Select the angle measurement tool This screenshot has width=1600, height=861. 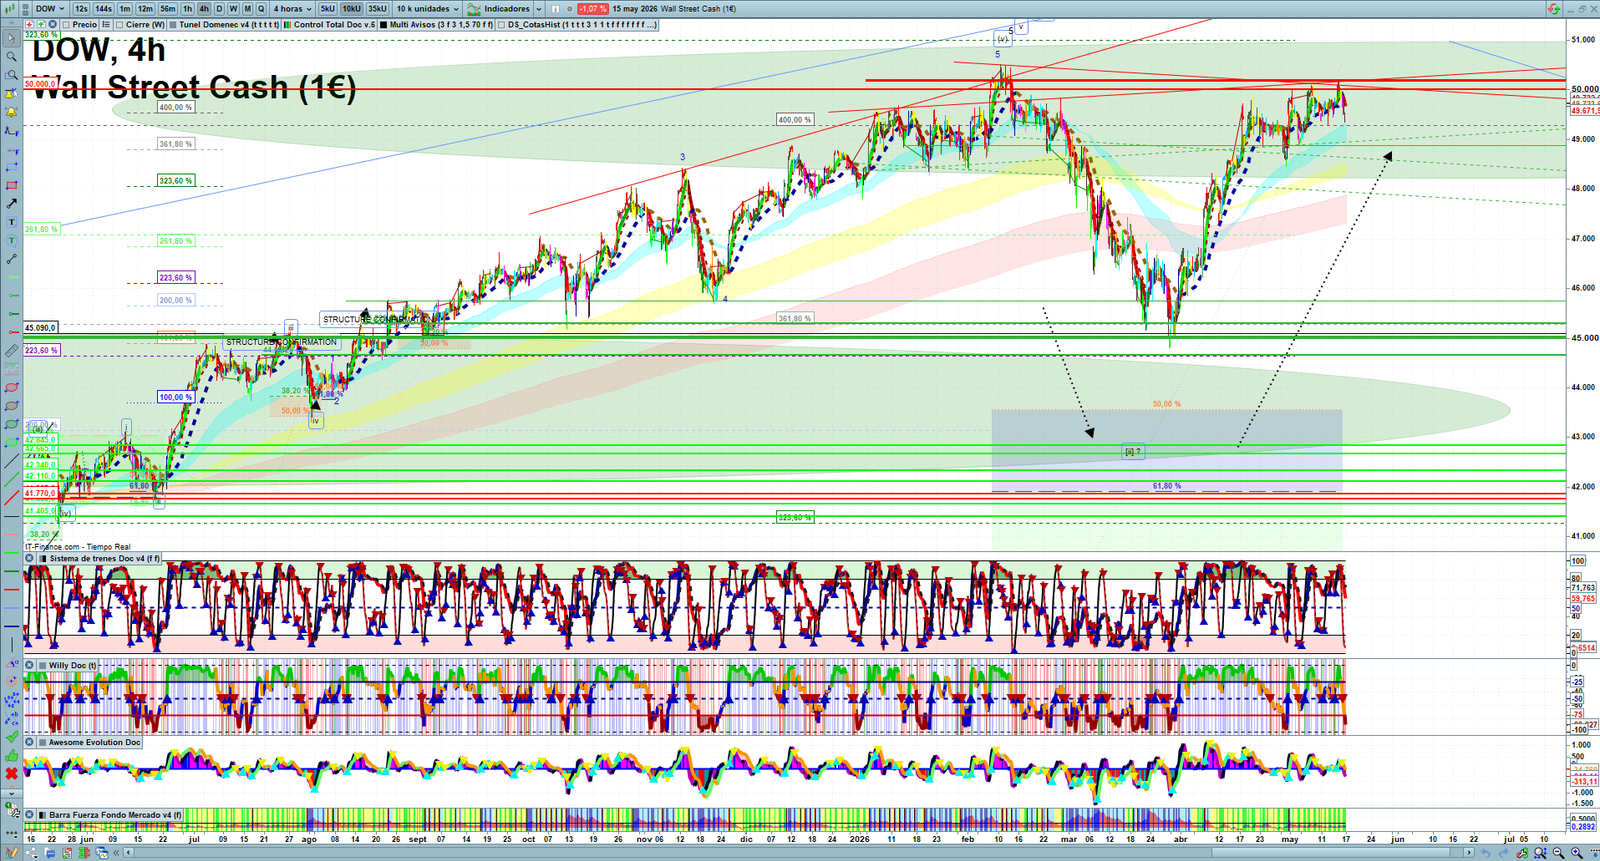pyautogui.click(x=11, y=663)
